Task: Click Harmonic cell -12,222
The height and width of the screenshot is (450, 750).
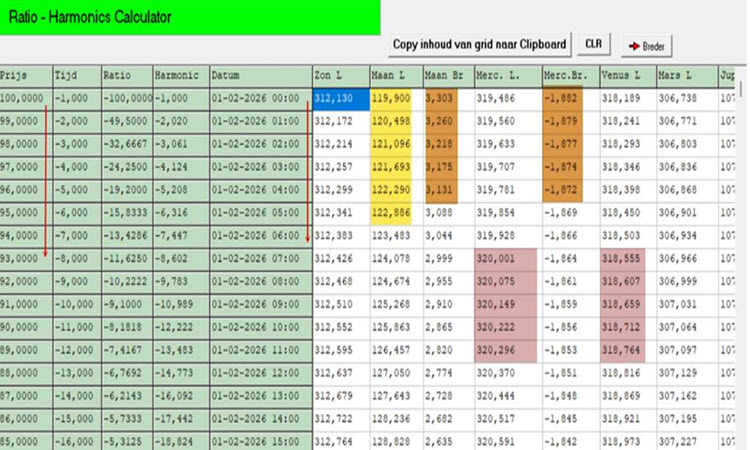Action: pos(181,328)
